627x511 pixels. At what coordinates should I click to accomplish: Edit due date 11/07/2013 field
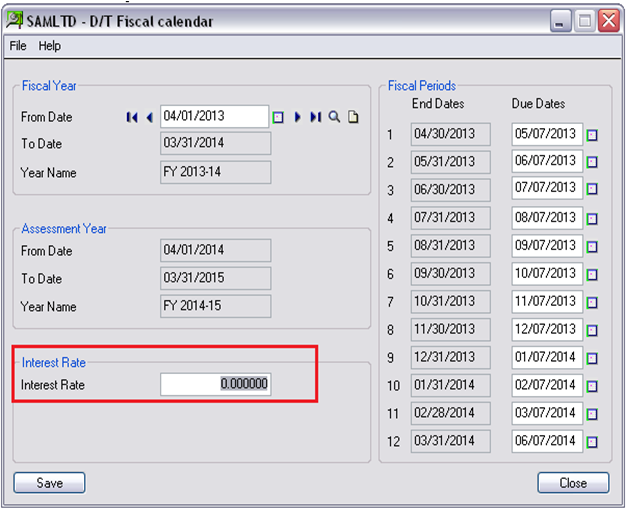click(x=547, y=302)
